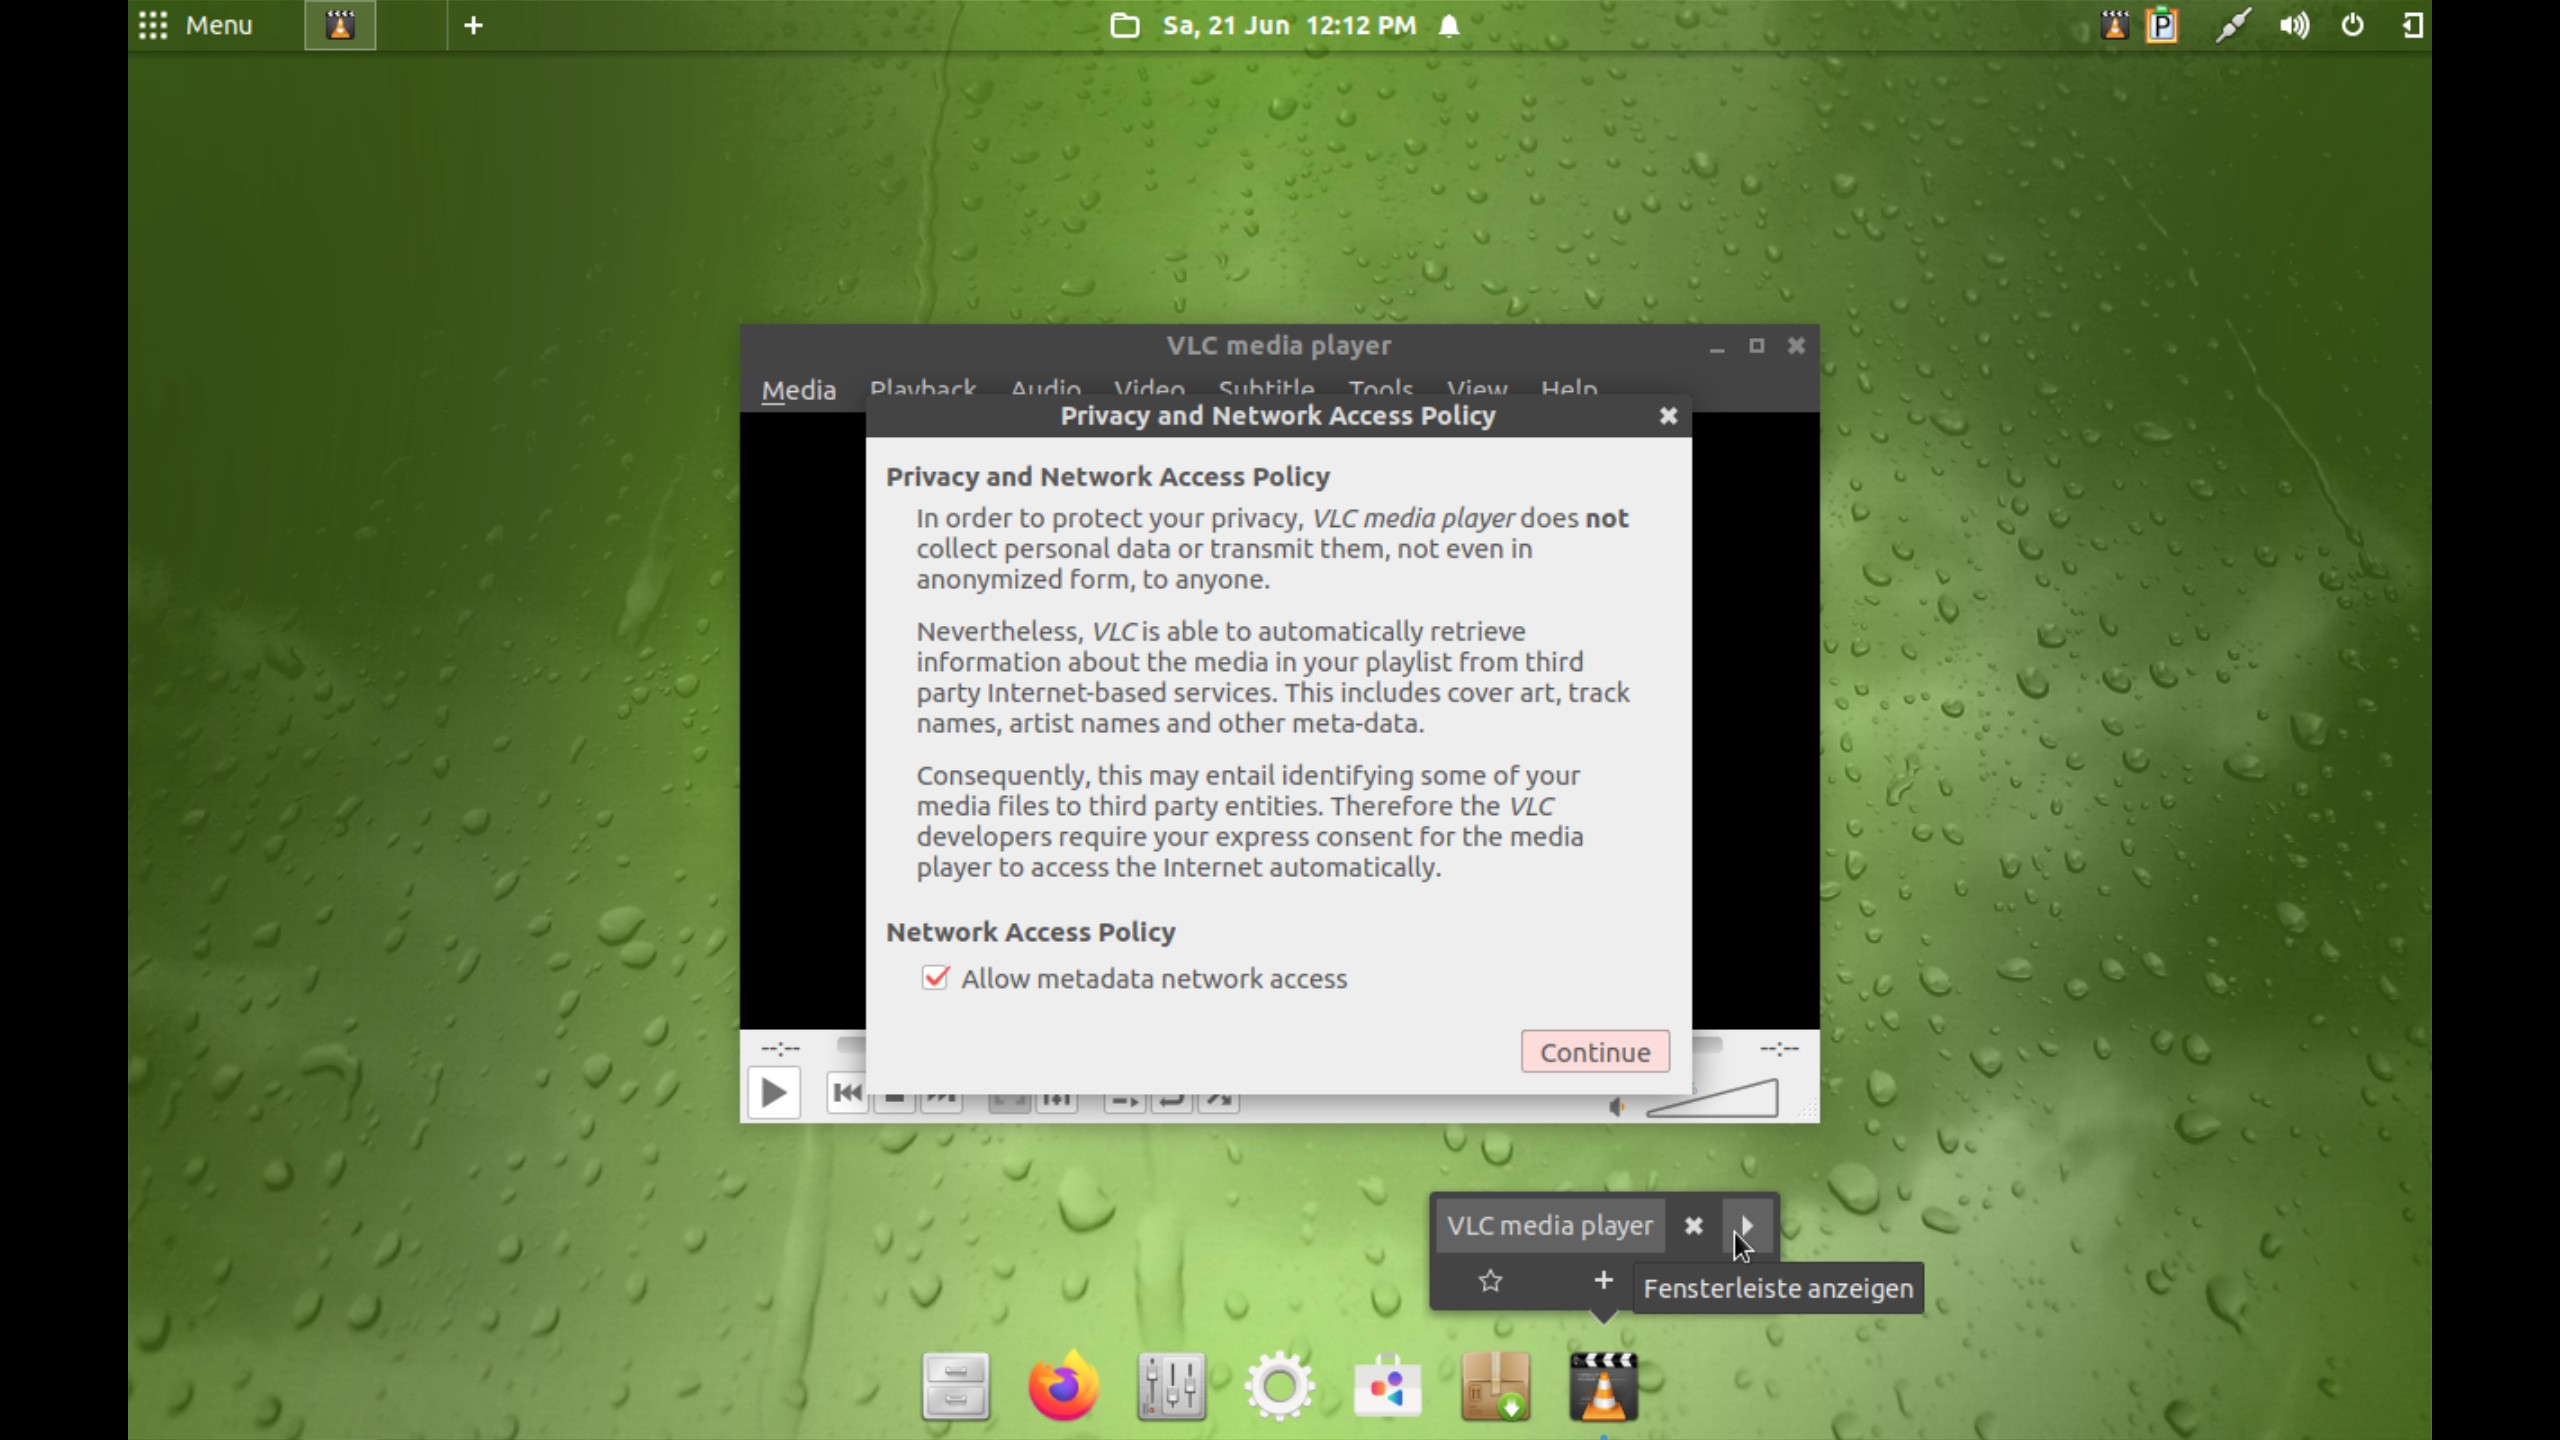Click the window list arrow in dock popup
Viewport: 2560px width, 1440px height.
pos(1747,1226)
